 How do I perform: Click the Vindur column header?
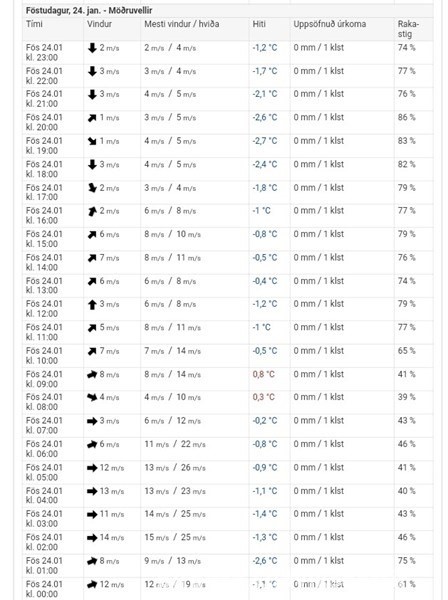click(x=99, y=24)
